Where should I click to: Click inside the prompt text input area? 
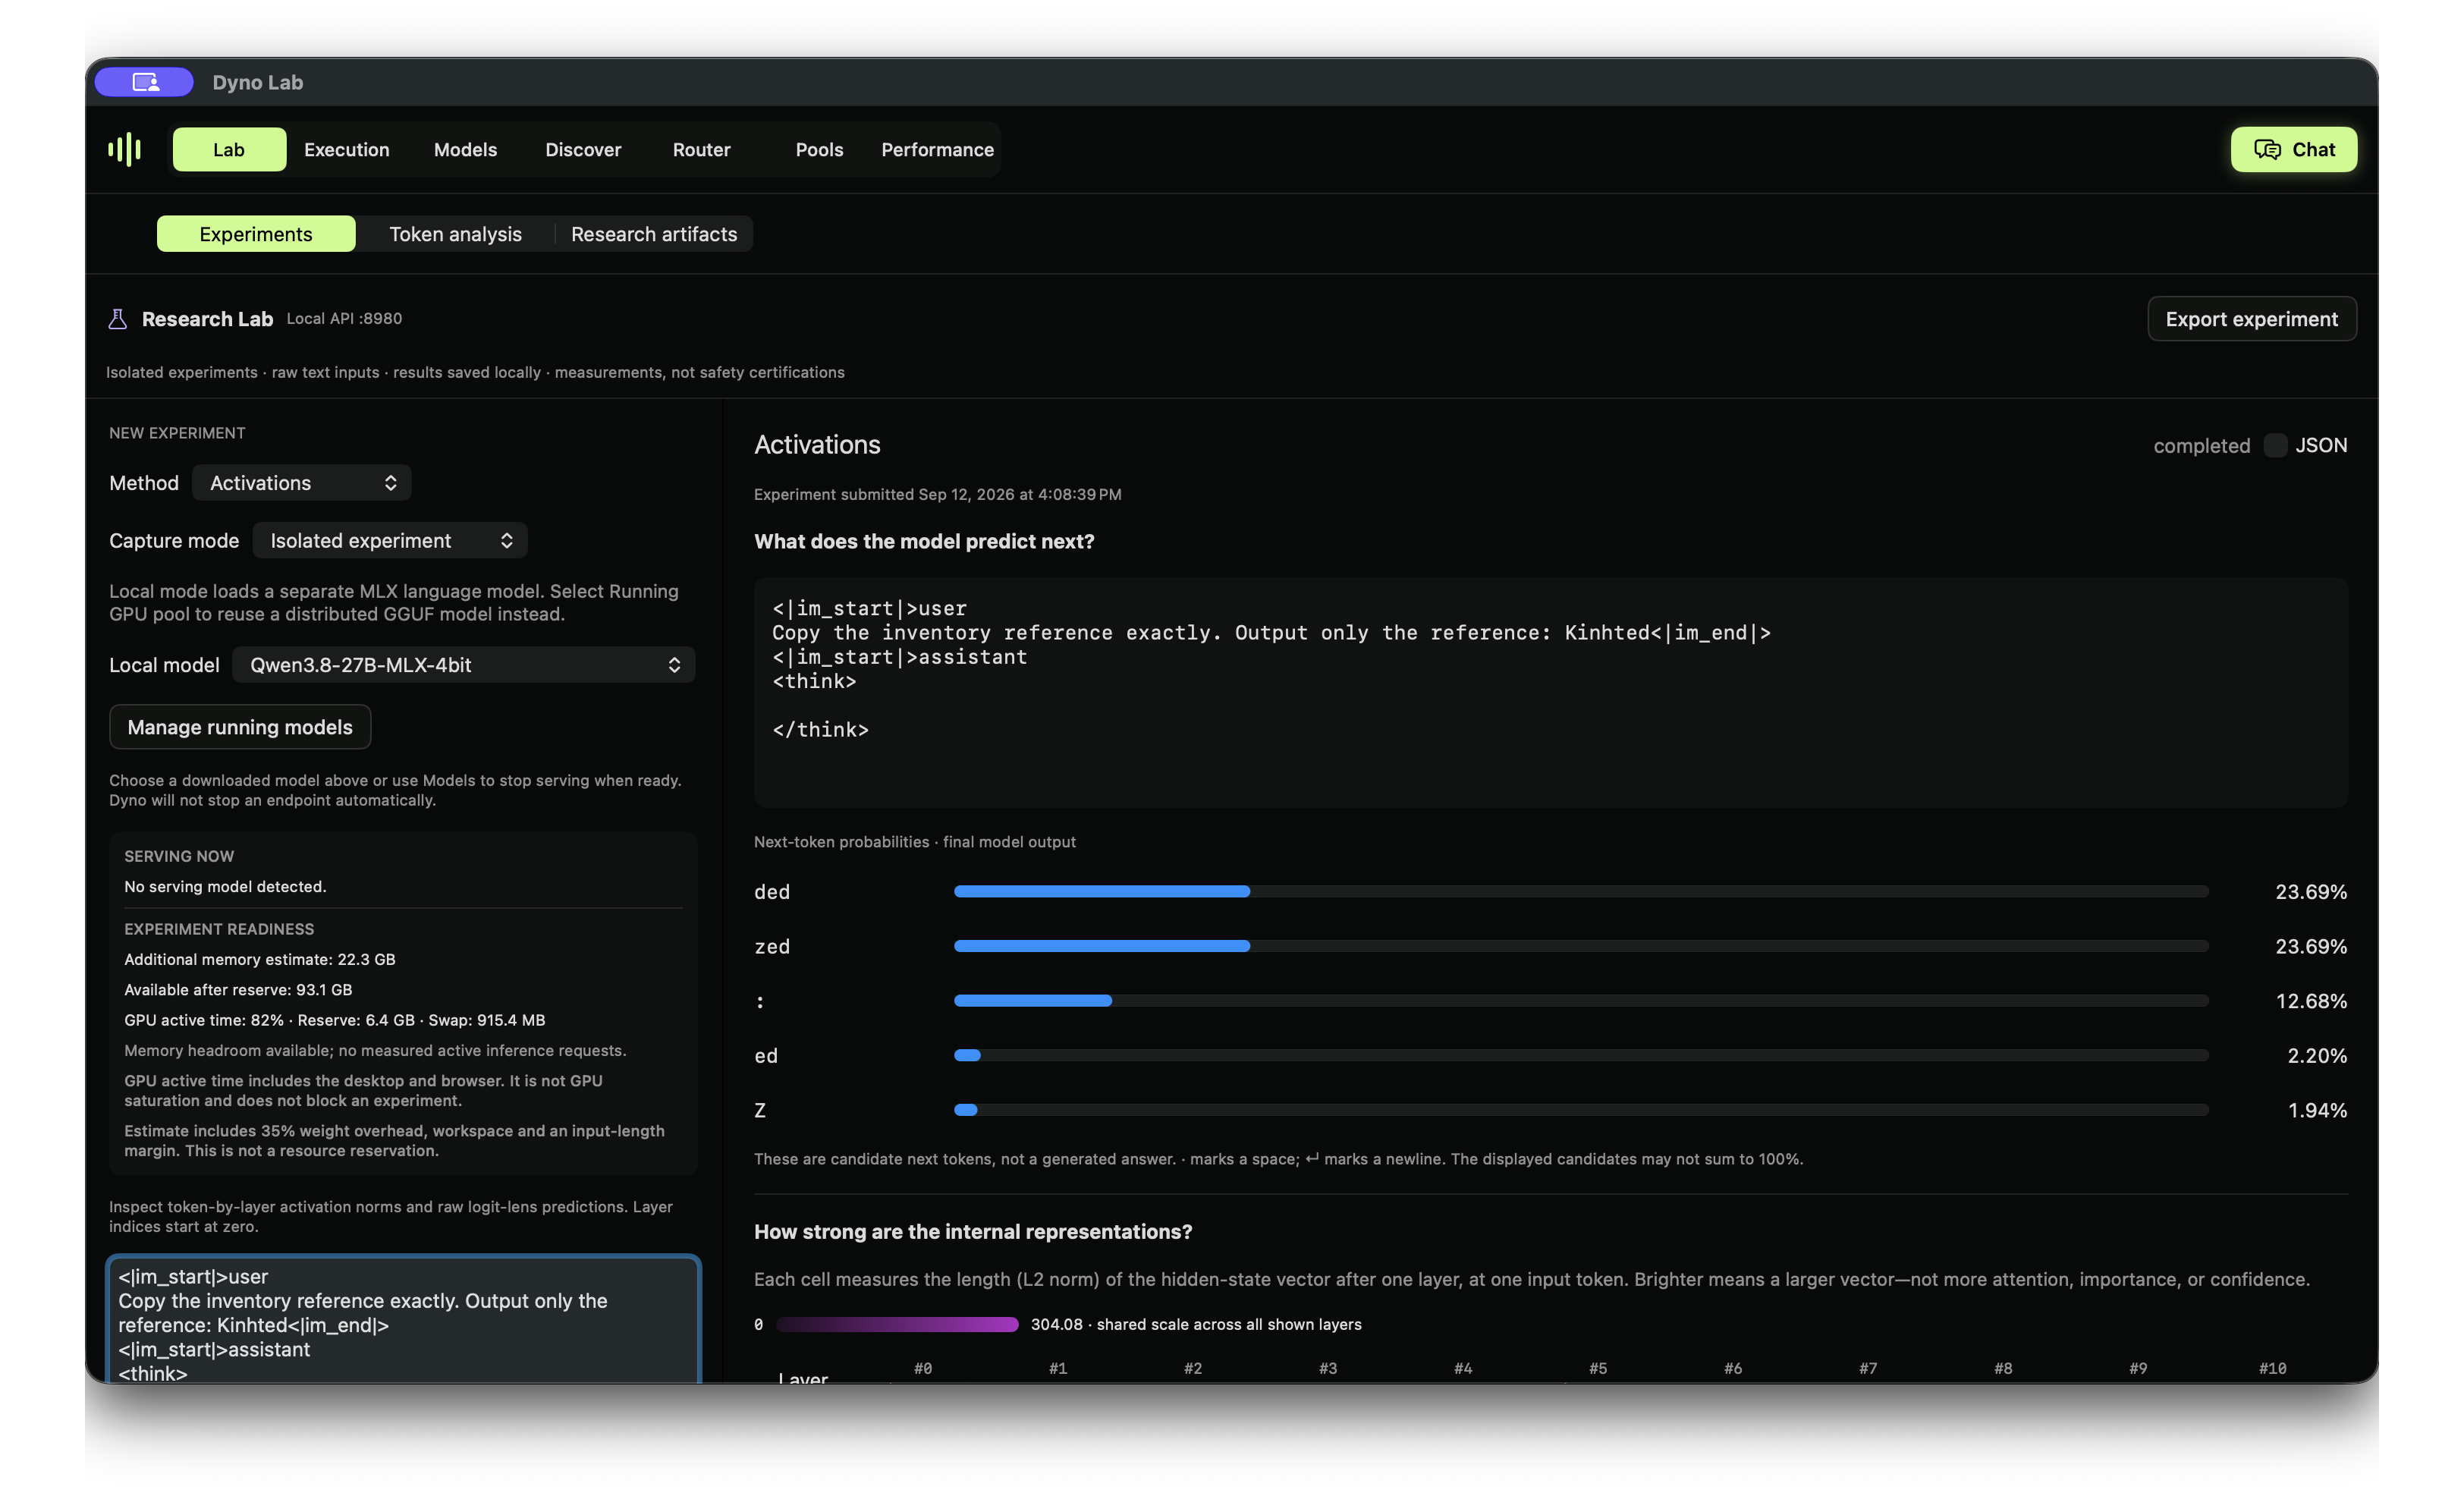coord(404,1320)
